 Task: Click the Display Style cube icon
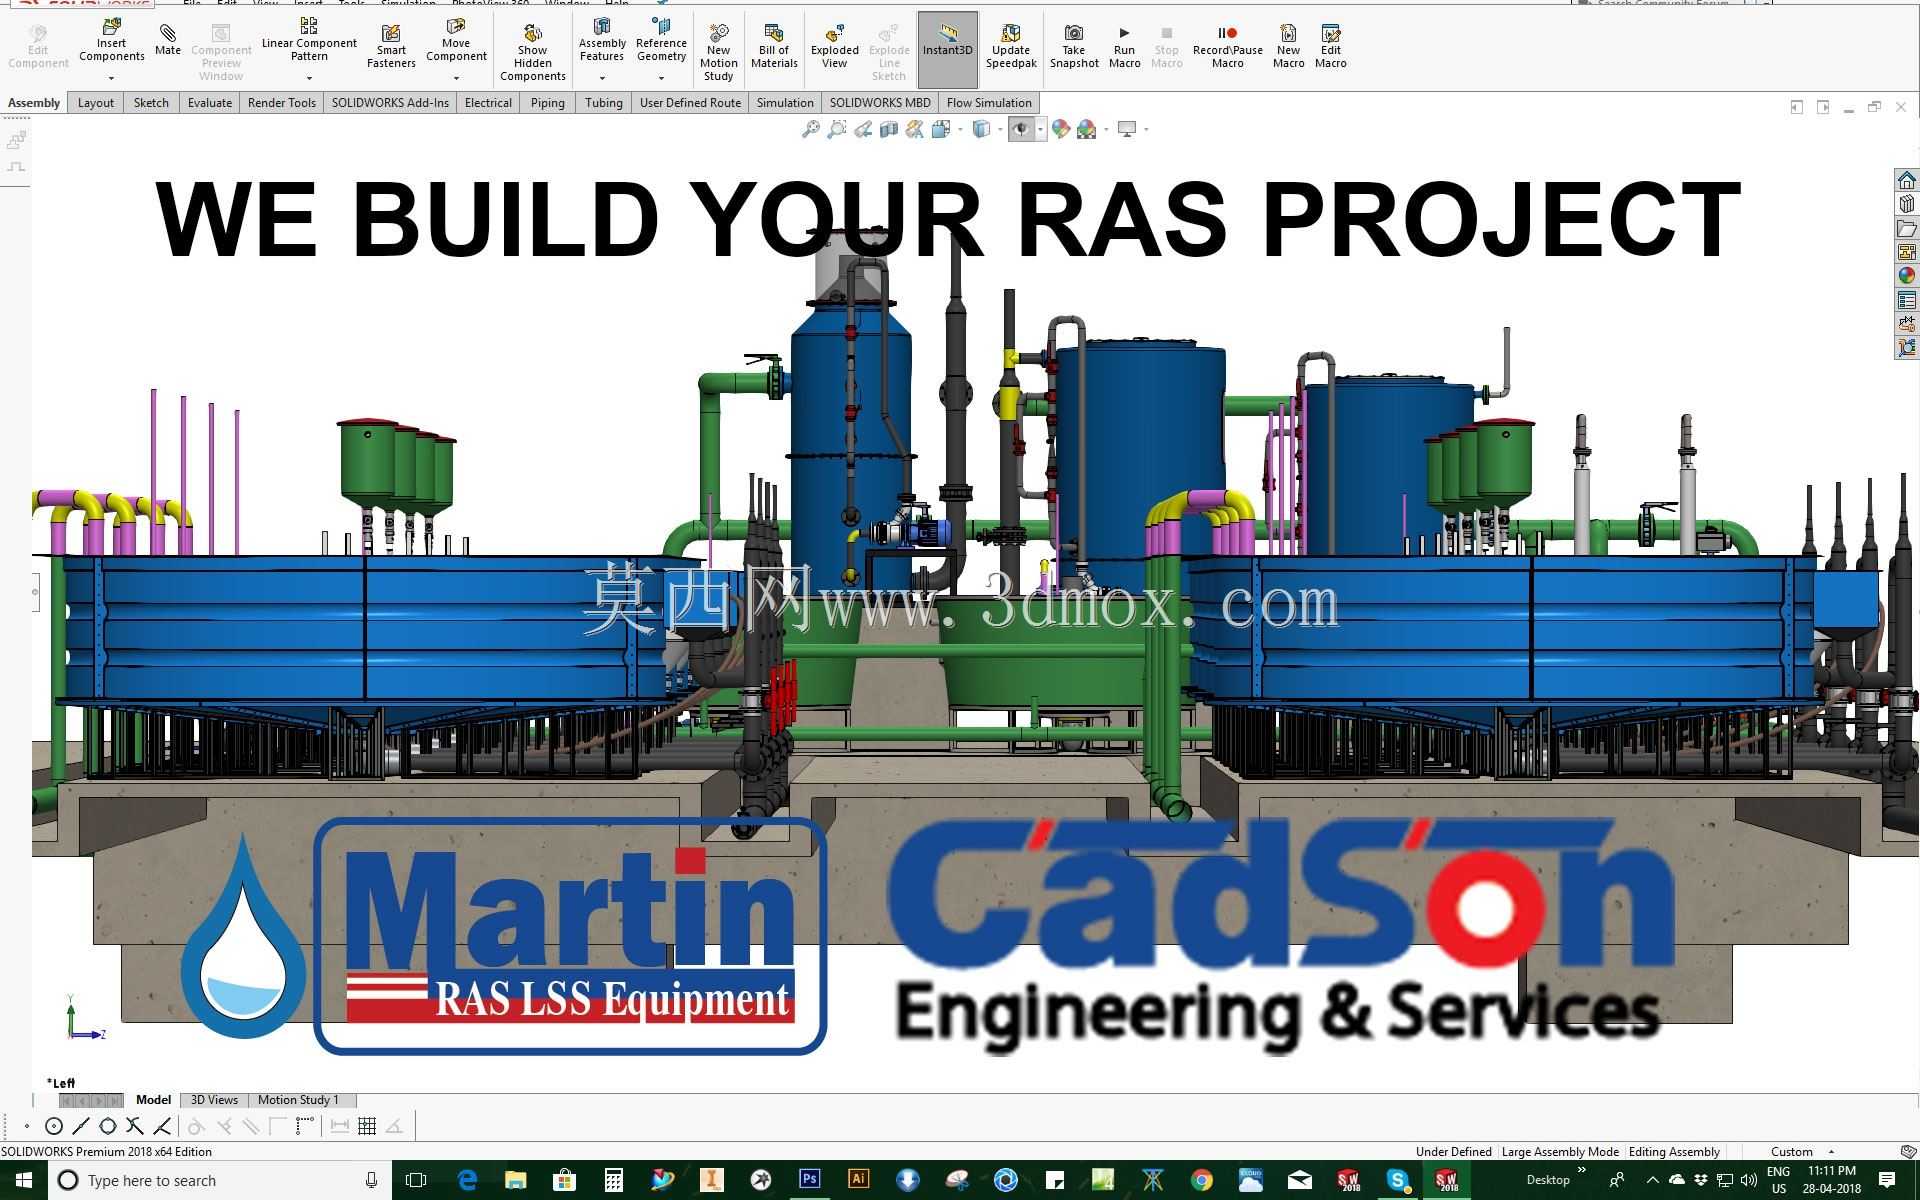point(981,129)
